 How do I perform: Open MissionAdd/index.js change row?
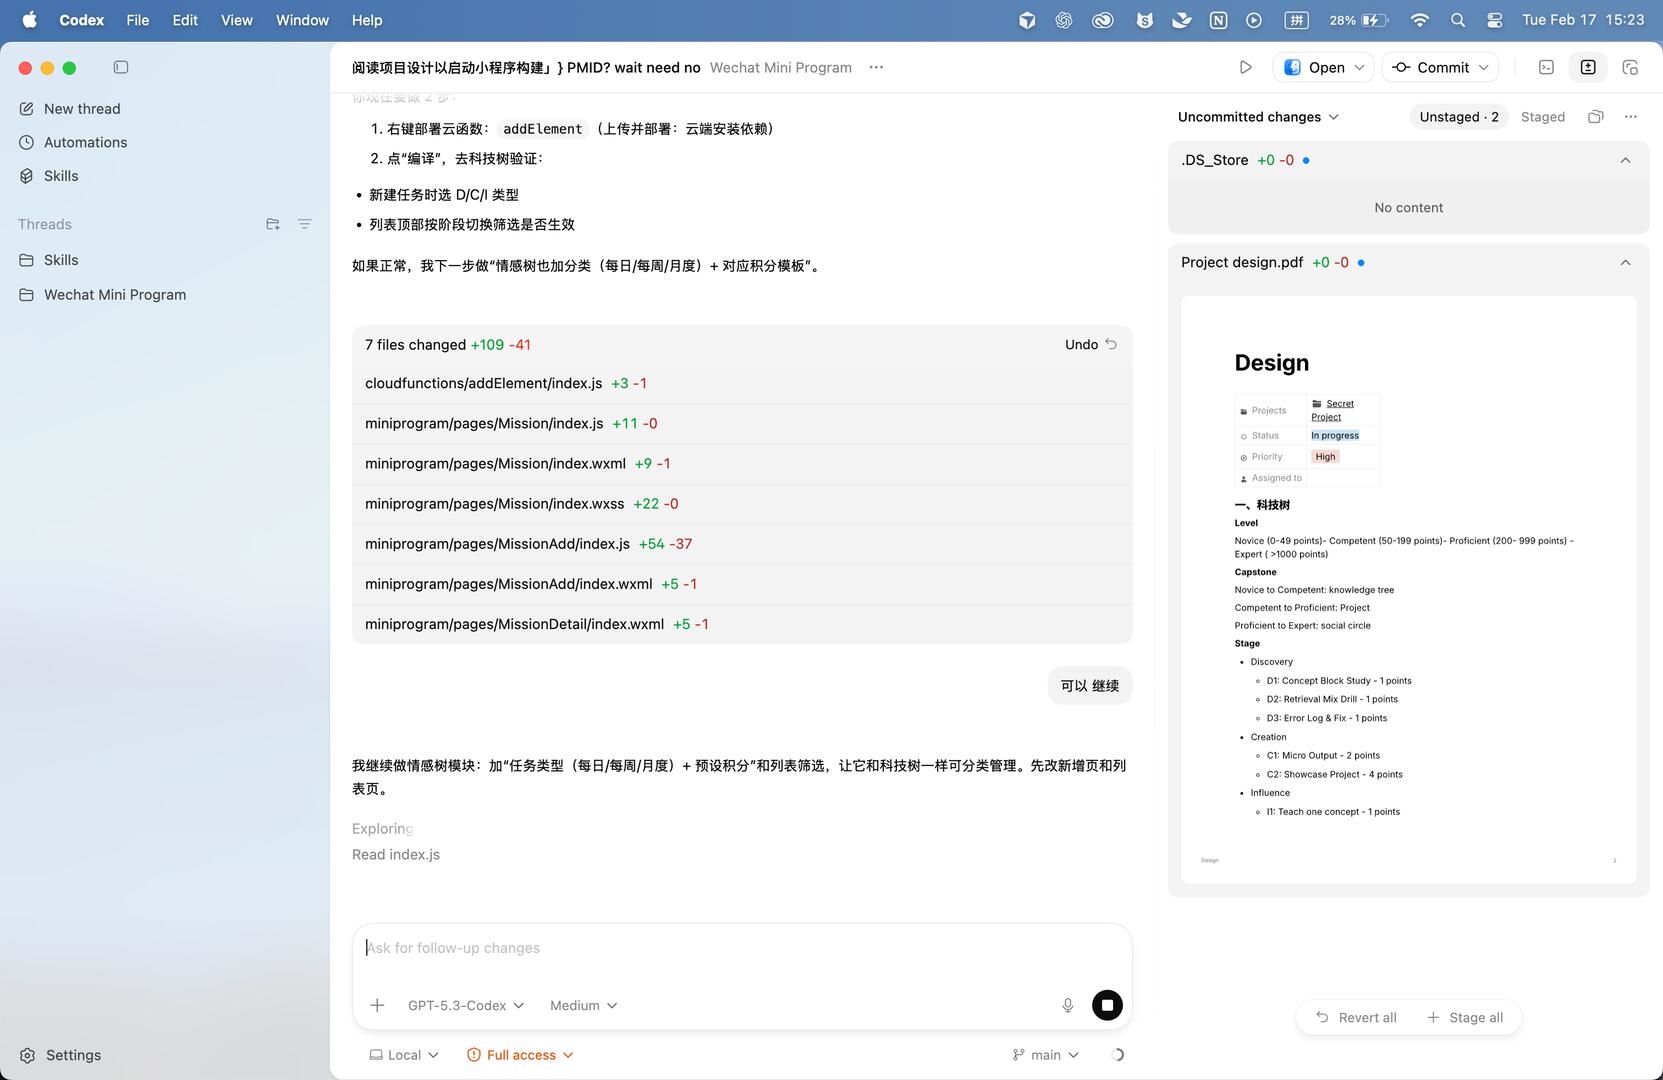742,544
